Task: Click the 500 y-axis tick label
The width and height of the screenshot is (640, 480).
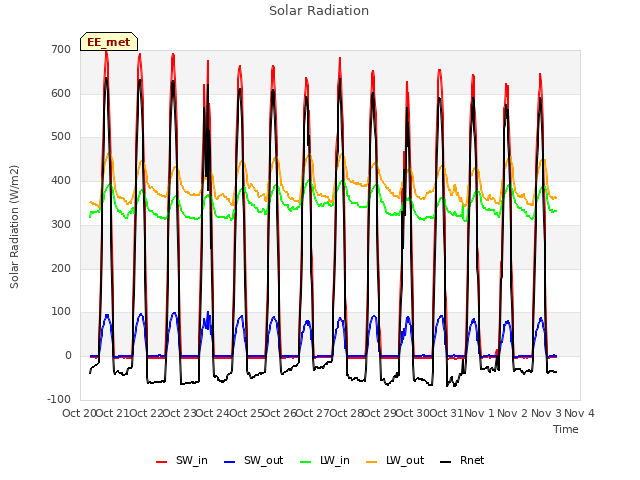Action: 61,137
